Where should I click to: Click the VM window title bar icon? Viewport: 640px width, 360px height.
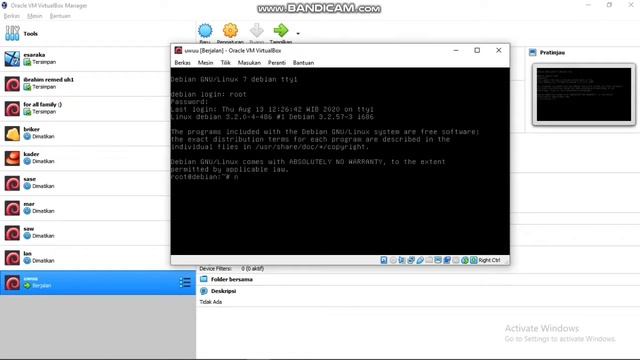click(178, 50)
